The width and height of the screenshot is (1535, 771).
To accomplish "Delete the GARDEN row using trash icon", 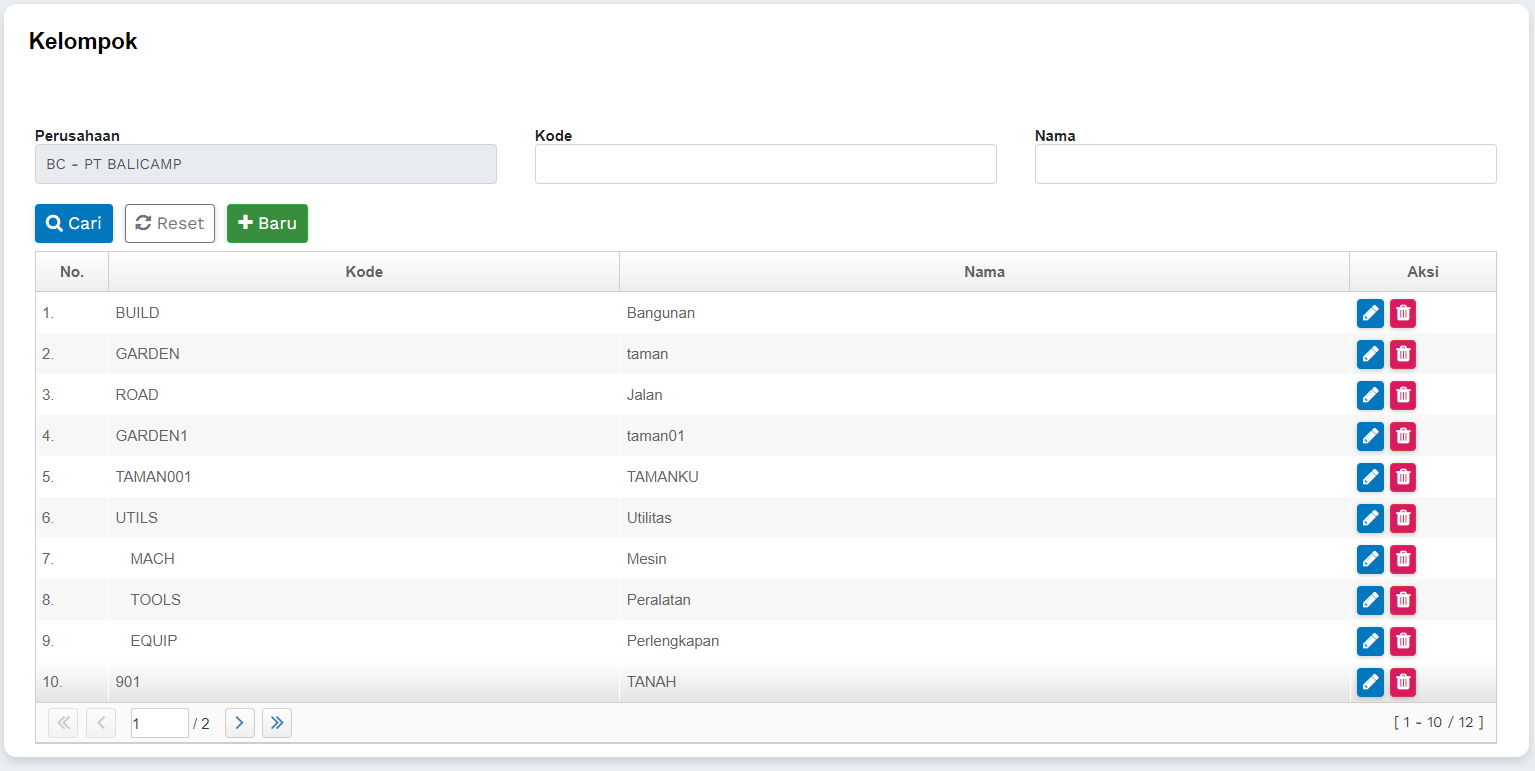I will coord(1403,354).
